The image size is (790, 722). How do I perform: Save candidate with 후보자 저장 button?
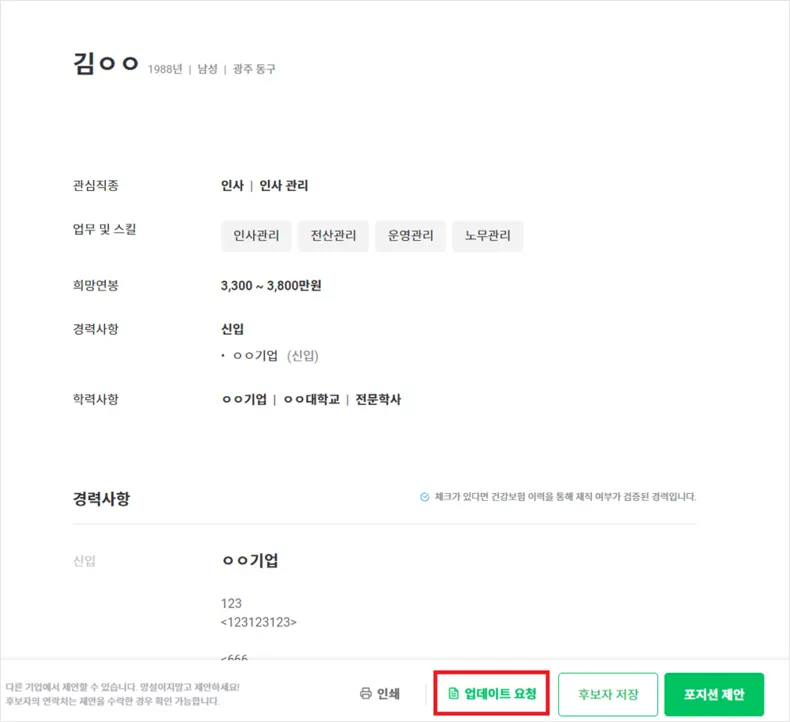(608, 694)
